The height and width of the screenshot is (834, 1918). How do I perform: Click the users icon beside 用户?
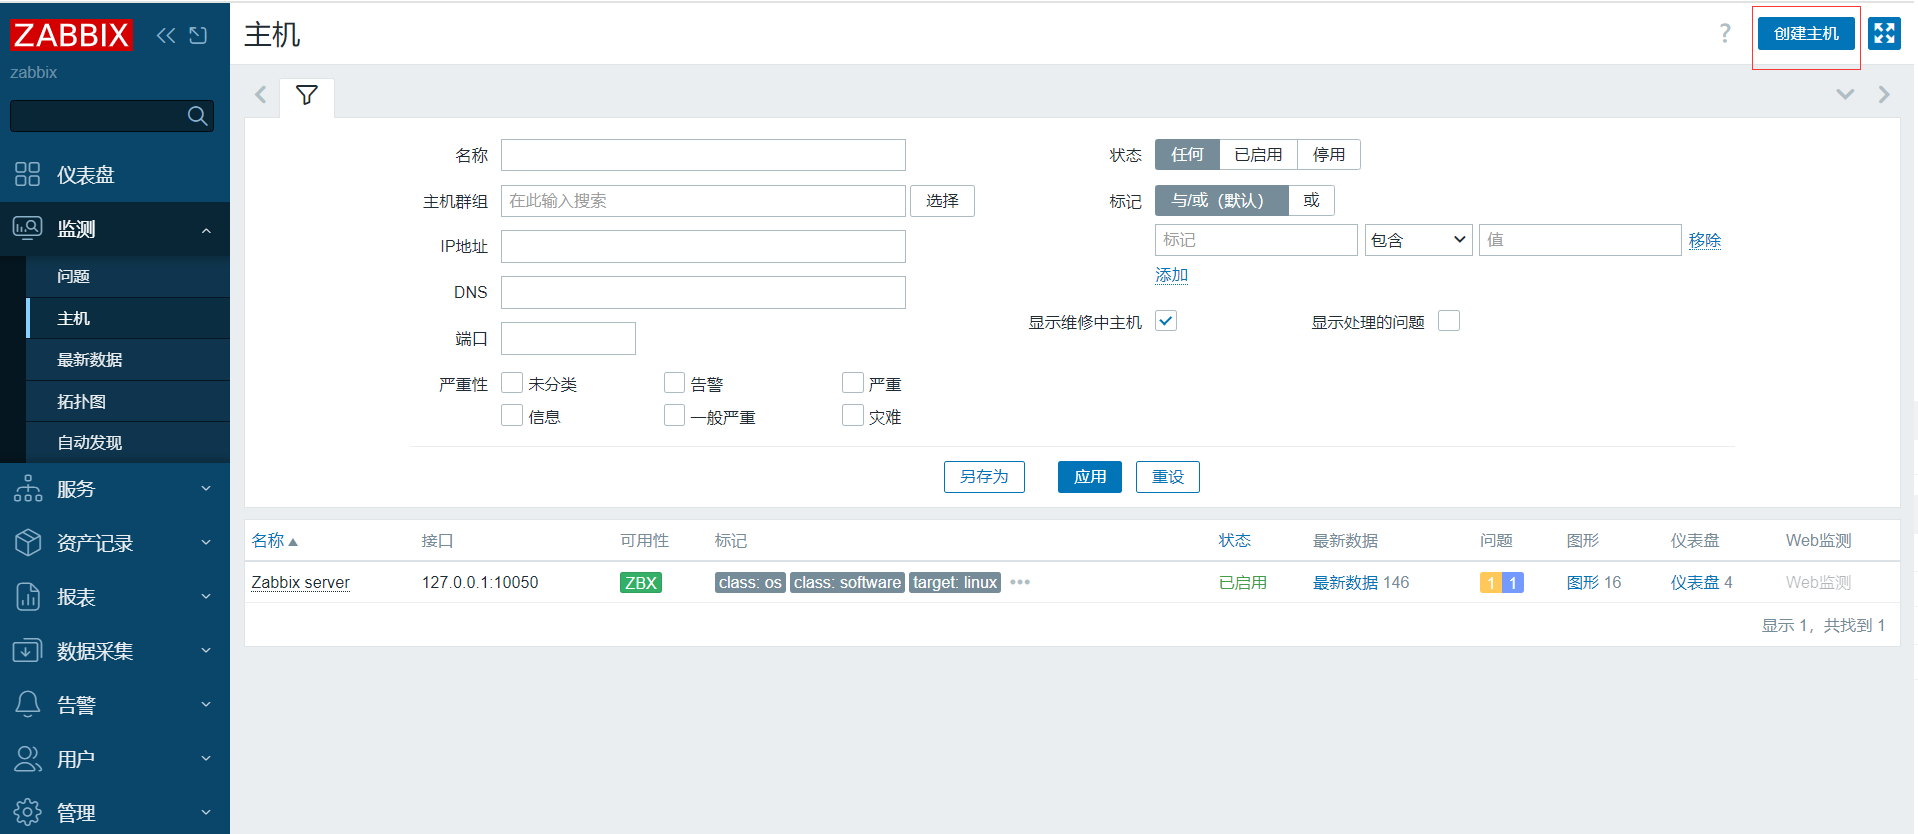(28, 759)
